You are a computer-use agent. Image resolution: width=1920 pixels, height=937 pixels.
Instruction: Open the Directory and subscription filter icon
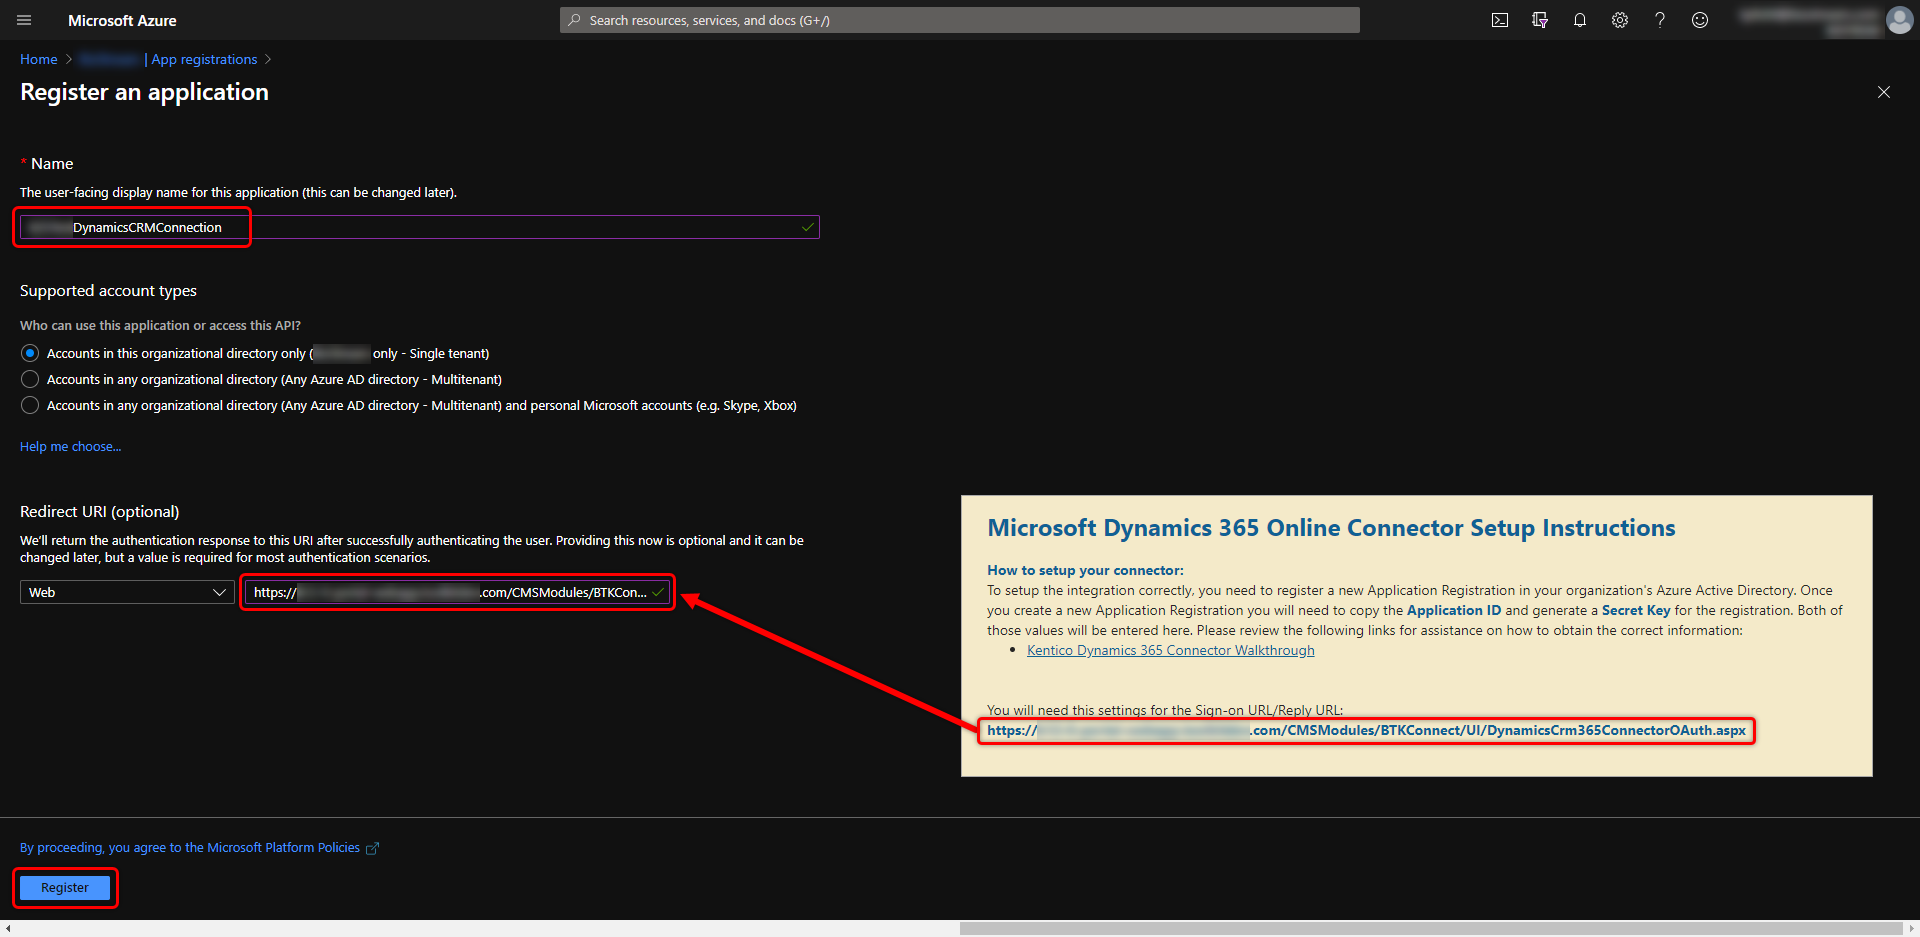(x=1540, y=20)
